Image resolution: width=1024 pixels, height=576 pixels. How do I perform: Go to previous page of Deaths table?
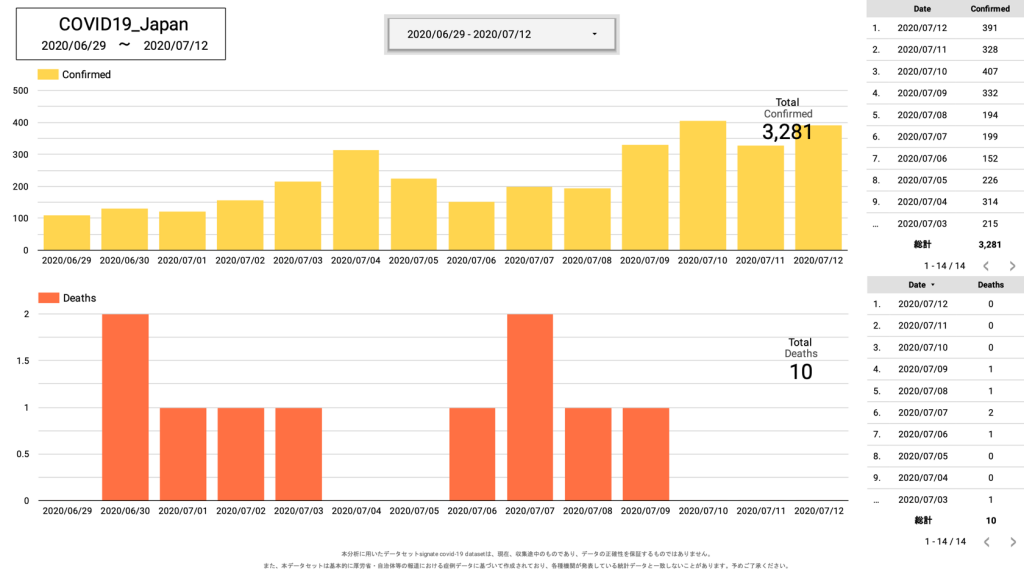985,542
